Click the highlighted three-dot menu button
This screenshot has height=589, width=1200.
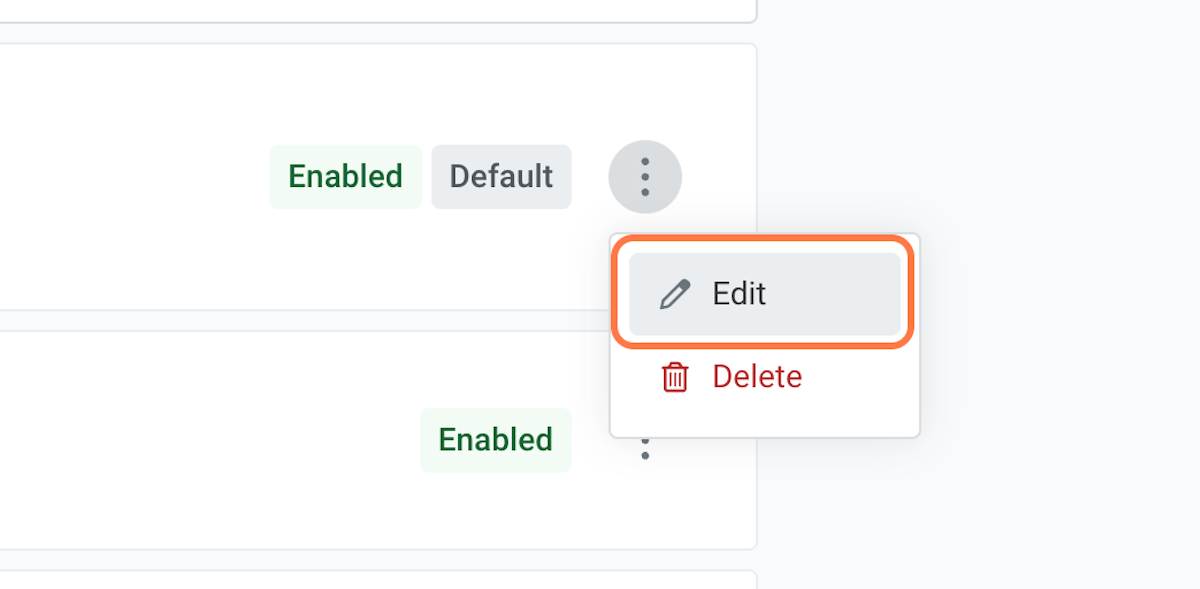(x=645, y=177)
